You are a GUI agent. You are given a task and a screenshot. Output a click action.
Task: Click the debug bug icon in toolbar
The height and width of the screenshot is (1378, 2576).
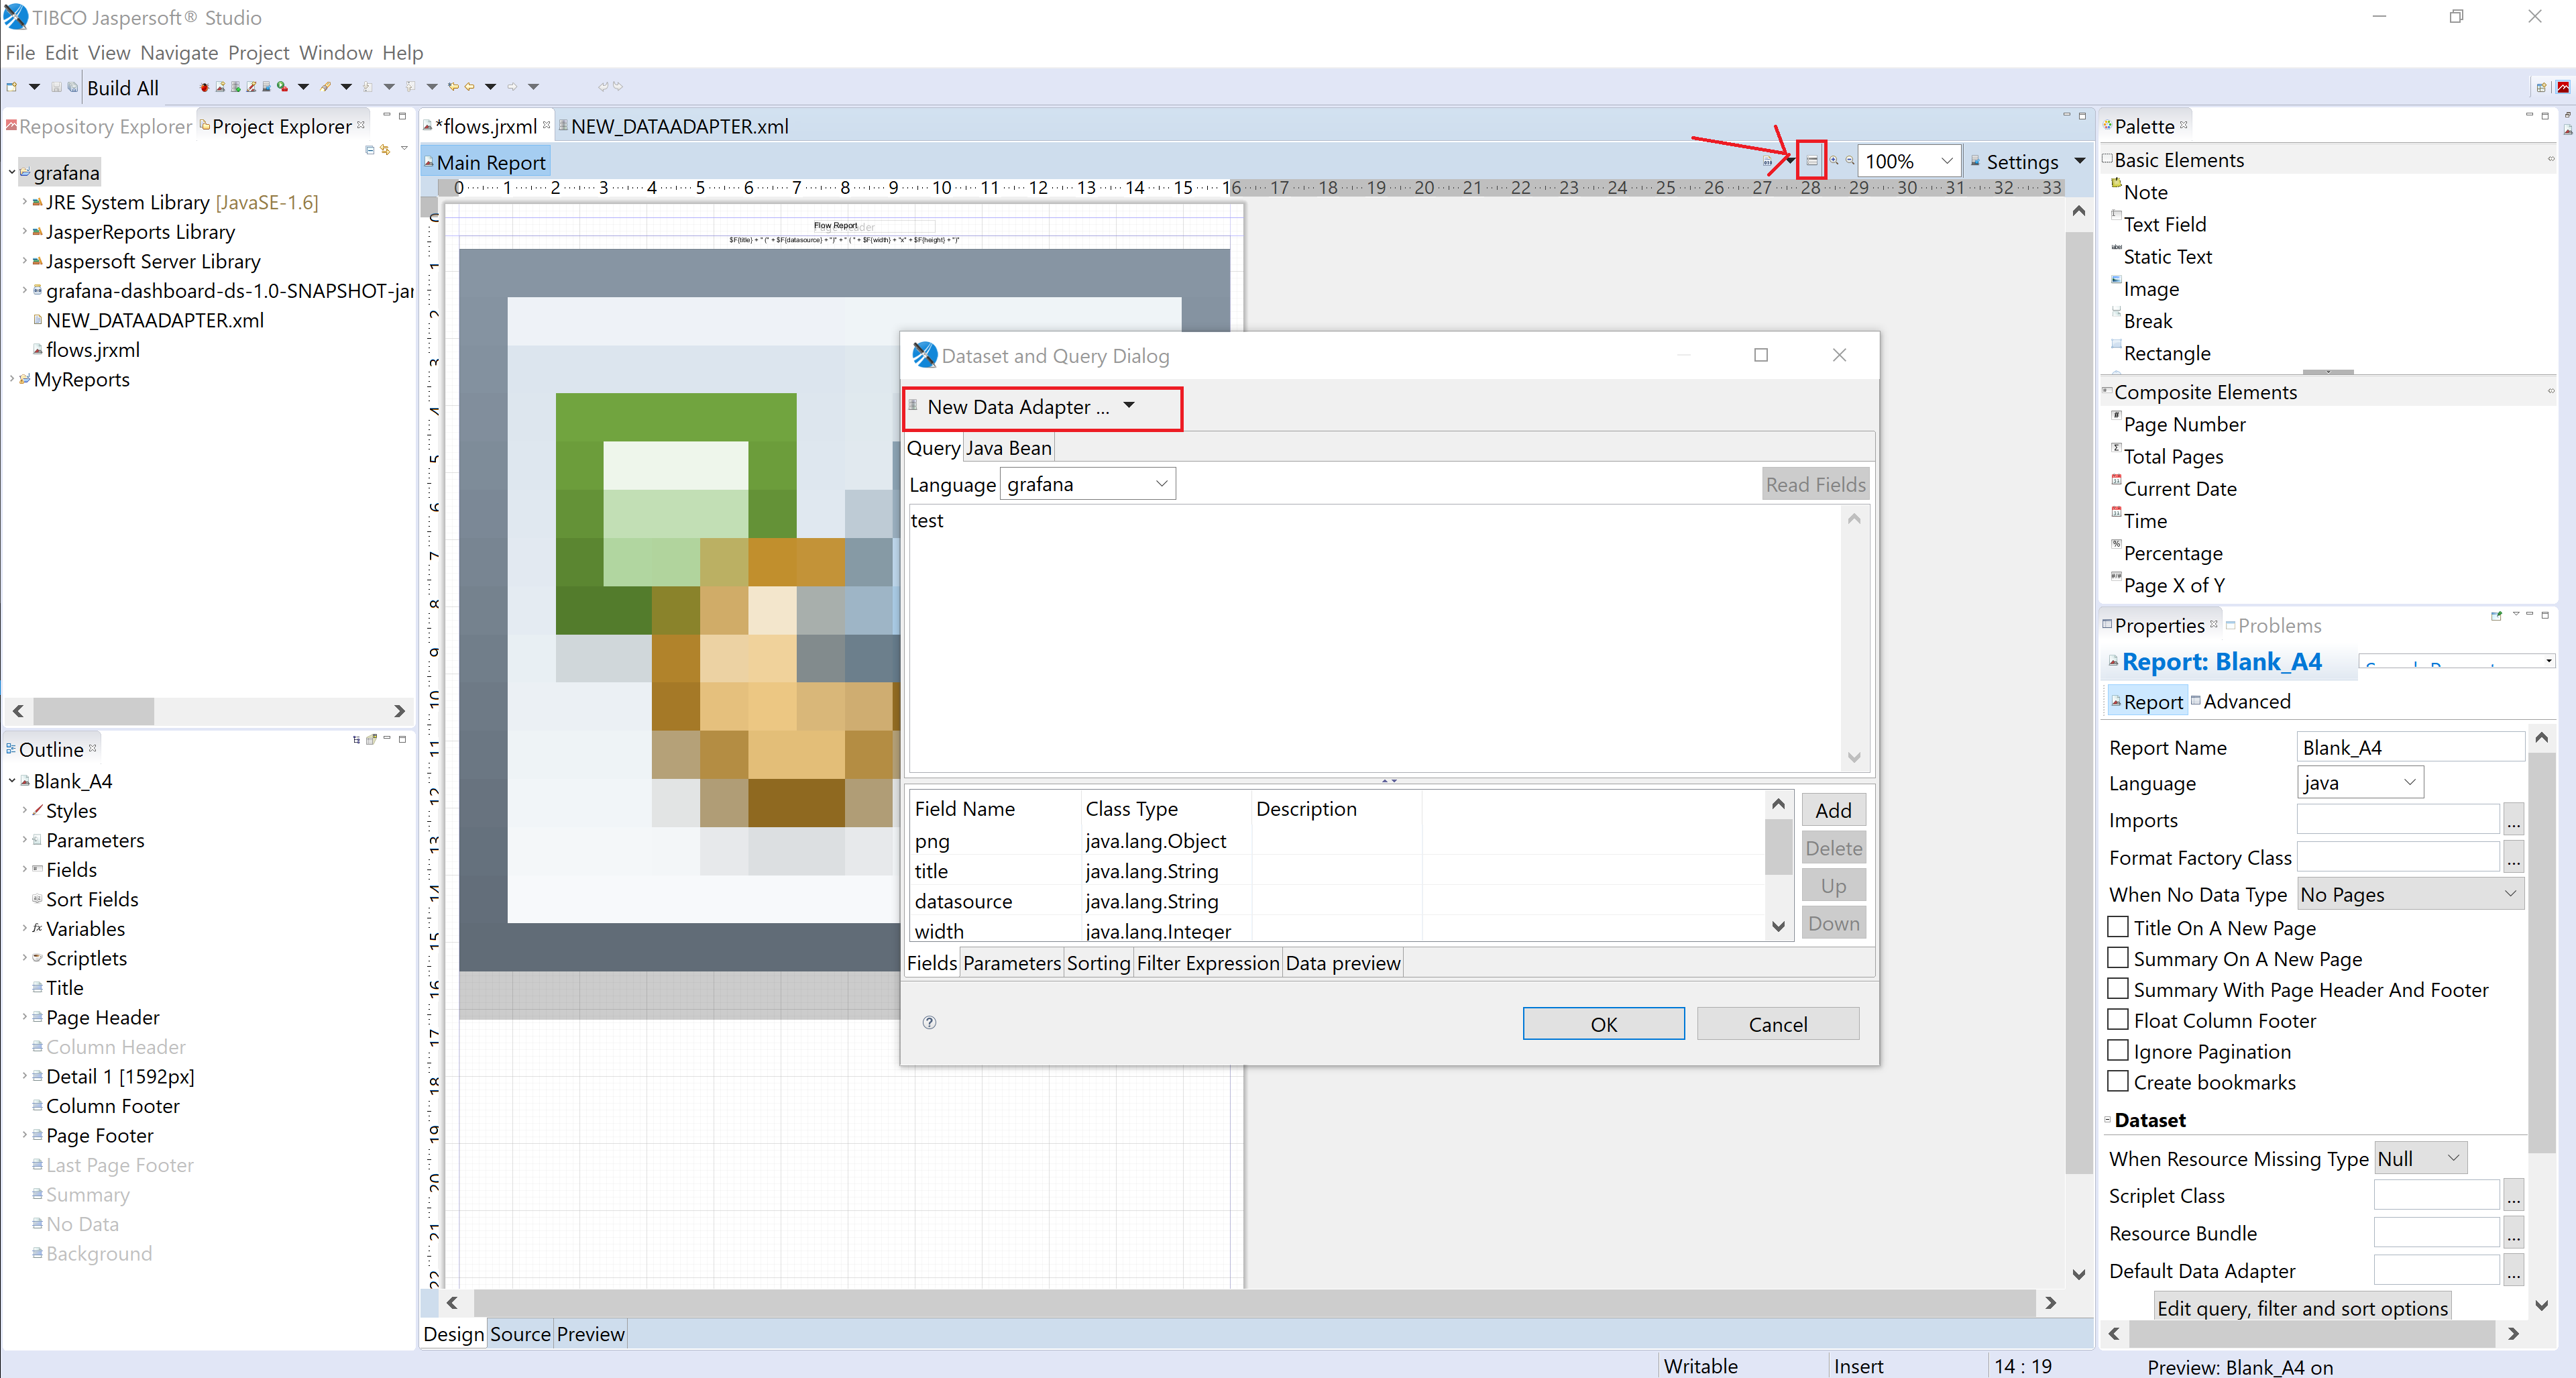205,87
